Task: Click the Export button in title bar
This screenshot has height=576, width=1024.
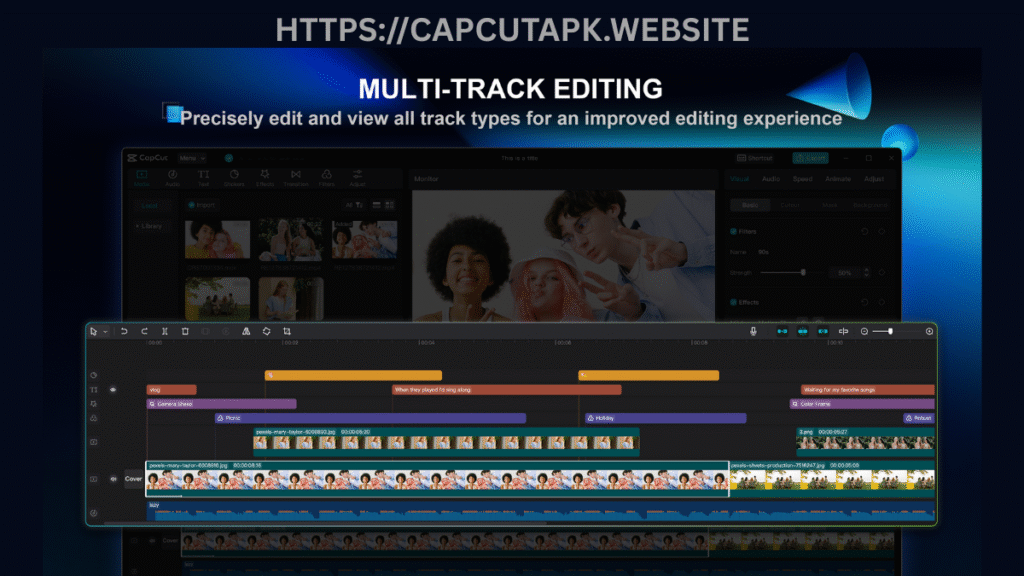Action: [810, 158]
